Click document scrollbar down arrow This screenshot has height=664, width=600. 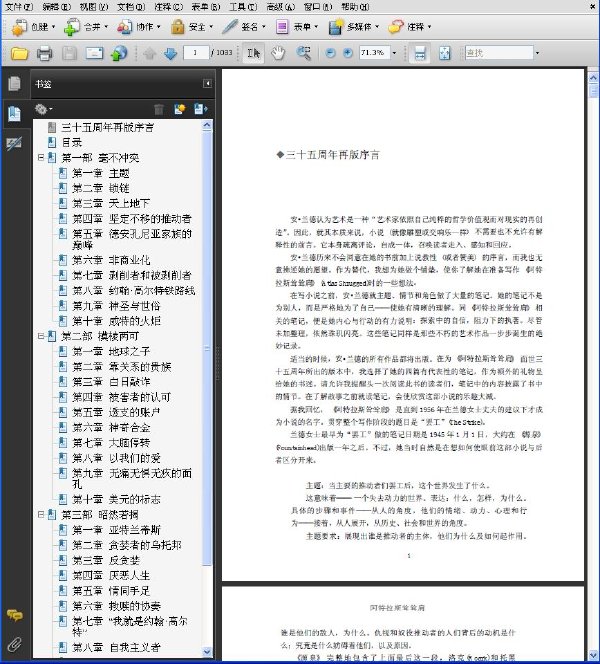tap(593, 655)
